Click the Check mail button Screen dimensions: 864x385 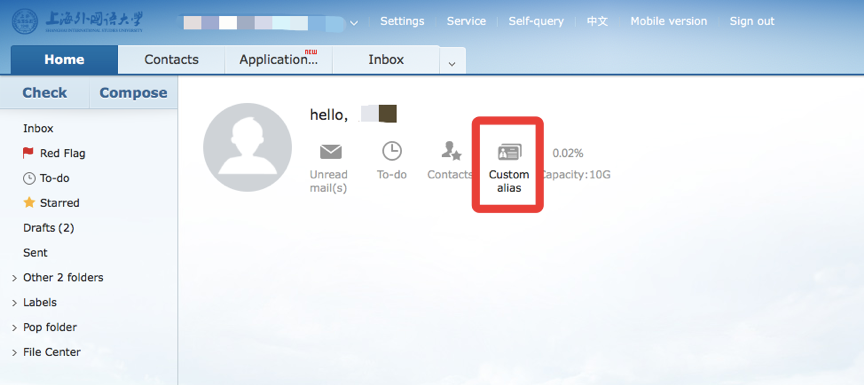[45, 93]
